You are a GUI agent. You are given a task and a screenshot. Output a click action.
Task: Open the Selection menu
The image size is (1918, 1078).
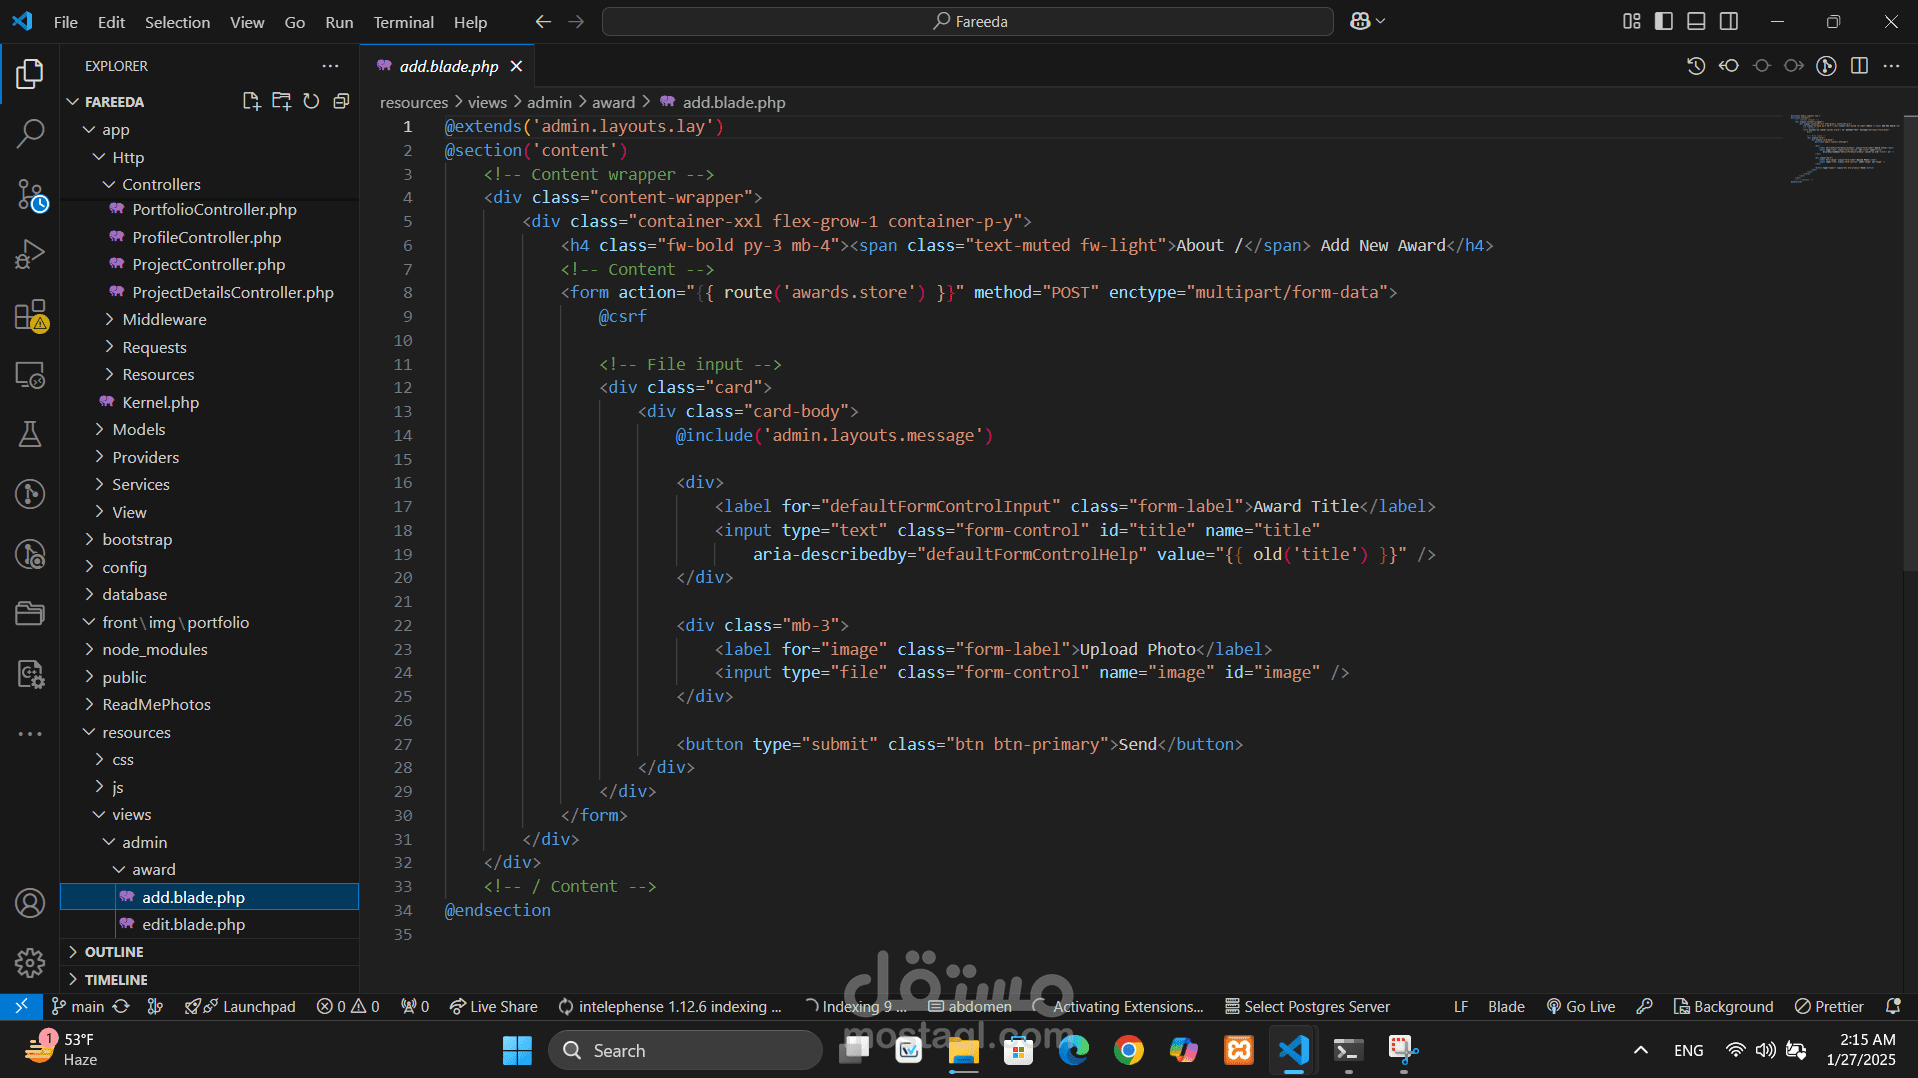click(x=177, y=22)
